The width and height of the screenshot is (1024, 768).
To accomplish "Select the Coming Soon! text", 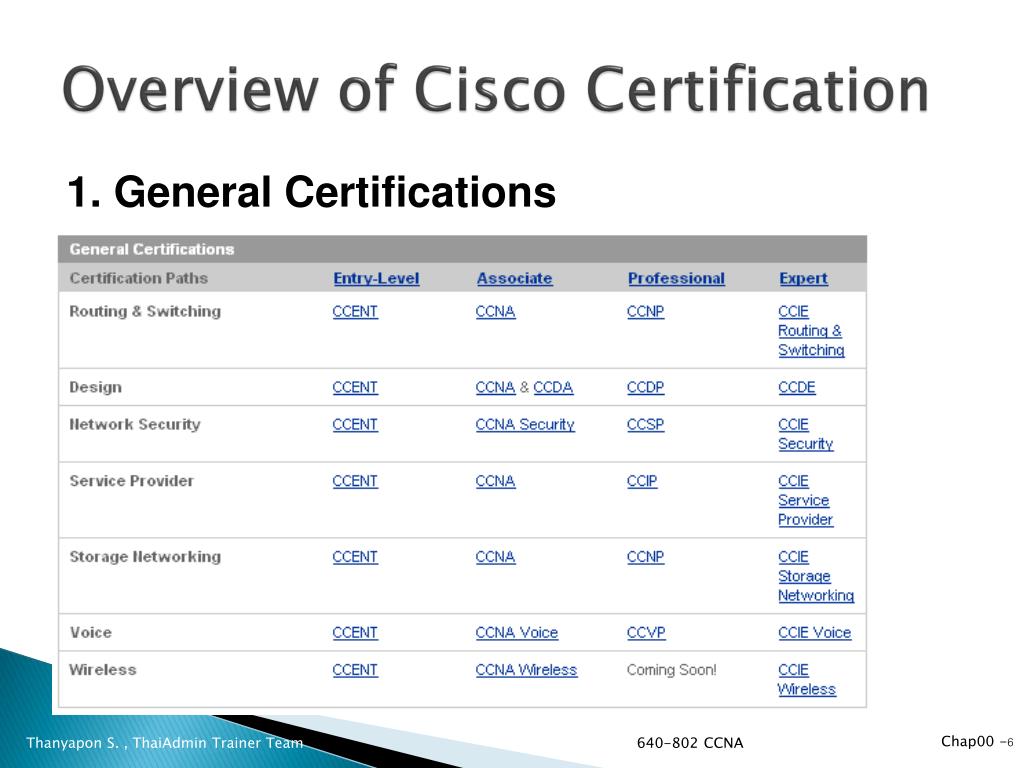I will 671,670.
